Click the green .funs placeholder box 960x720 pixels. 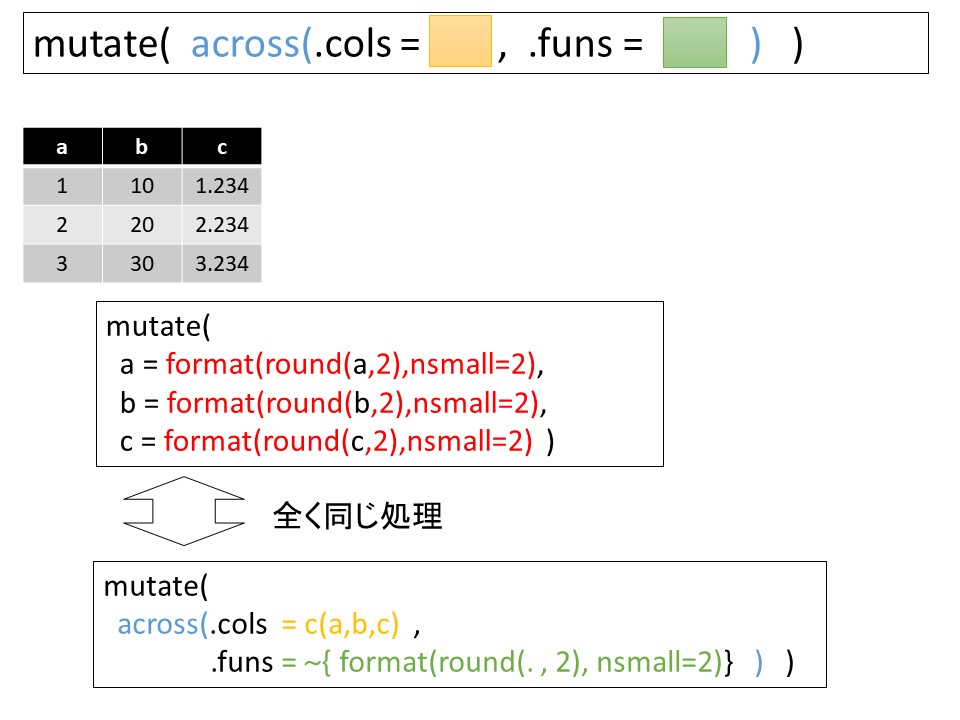coord(694,41)
